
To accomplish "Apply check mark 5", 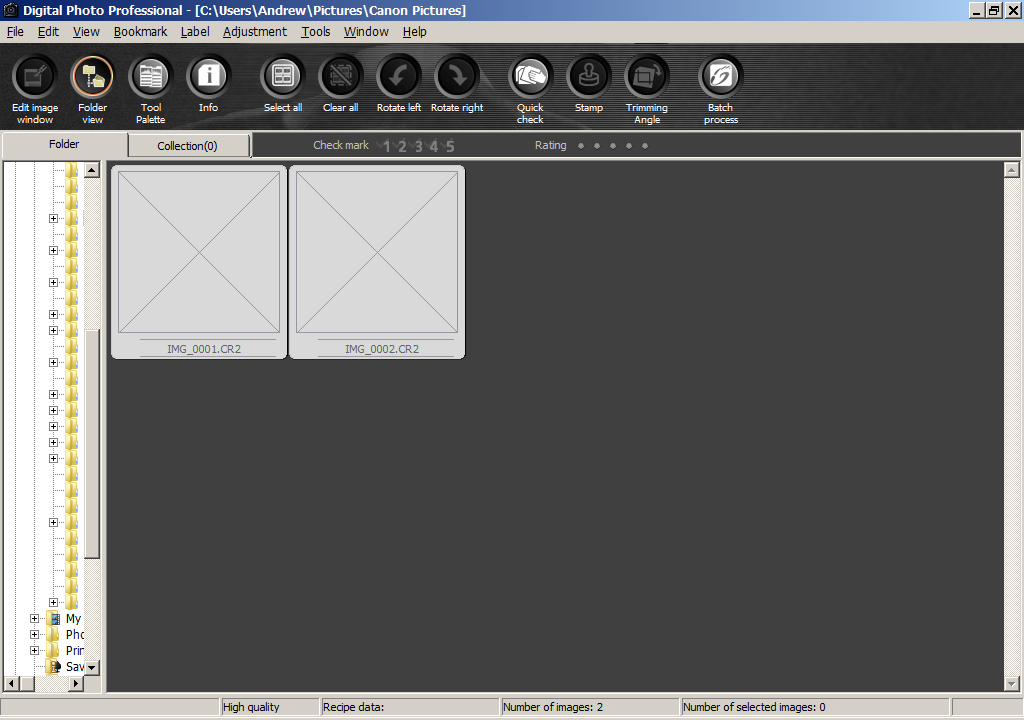I will (449, 146).
